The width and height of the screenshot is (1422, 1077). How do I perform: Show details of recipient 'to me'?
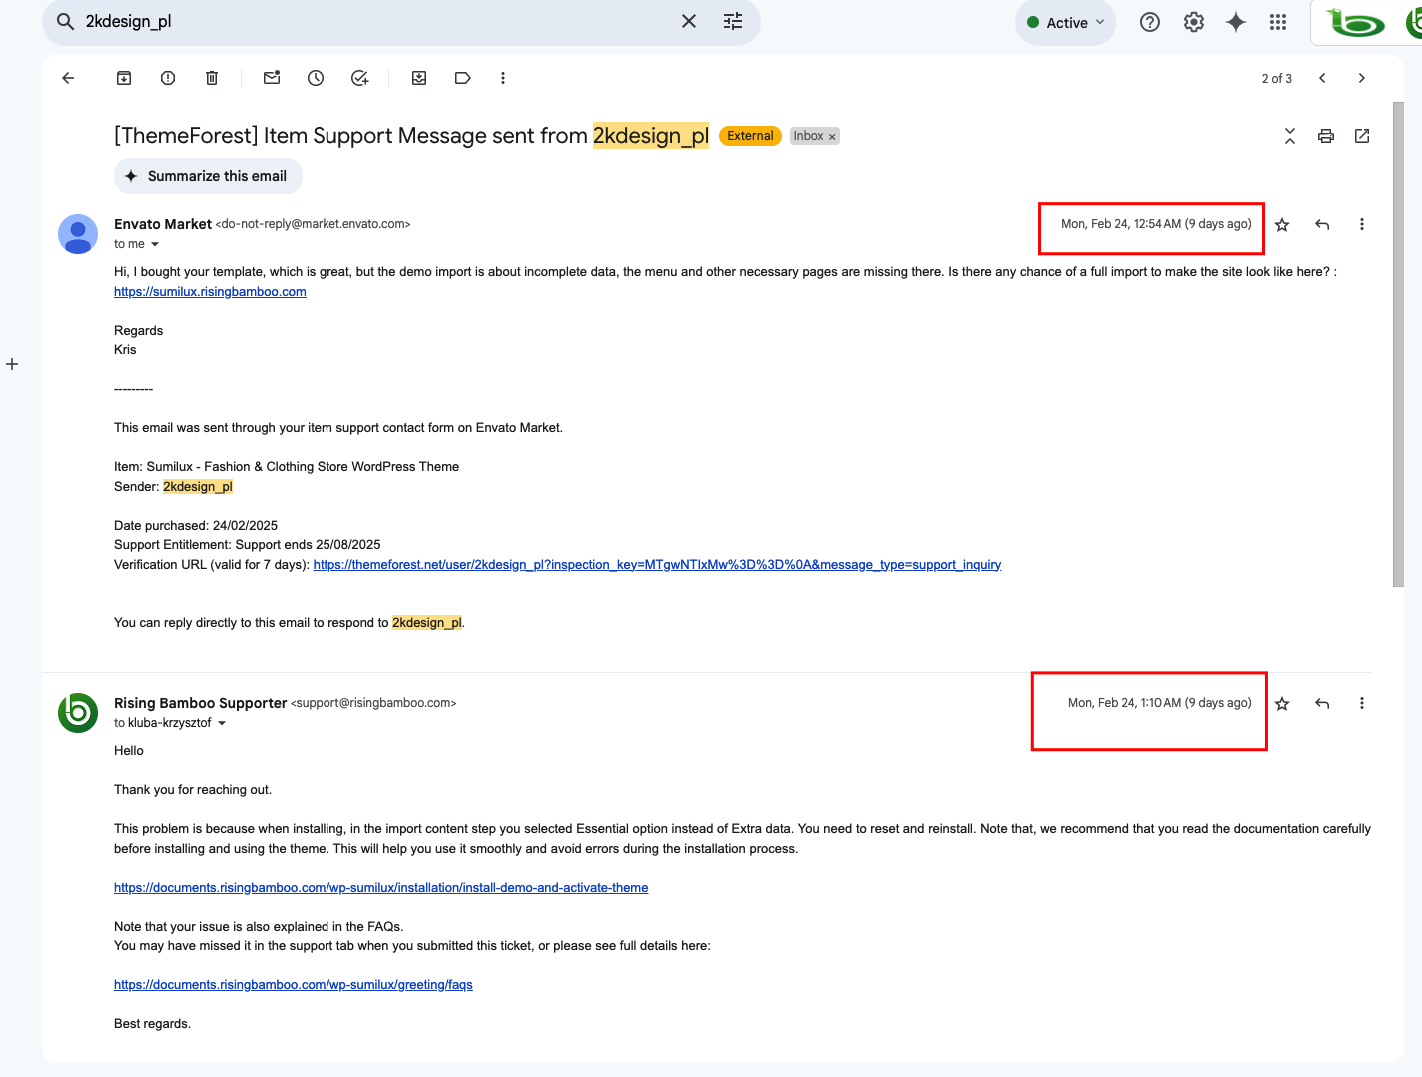(154, 245)
